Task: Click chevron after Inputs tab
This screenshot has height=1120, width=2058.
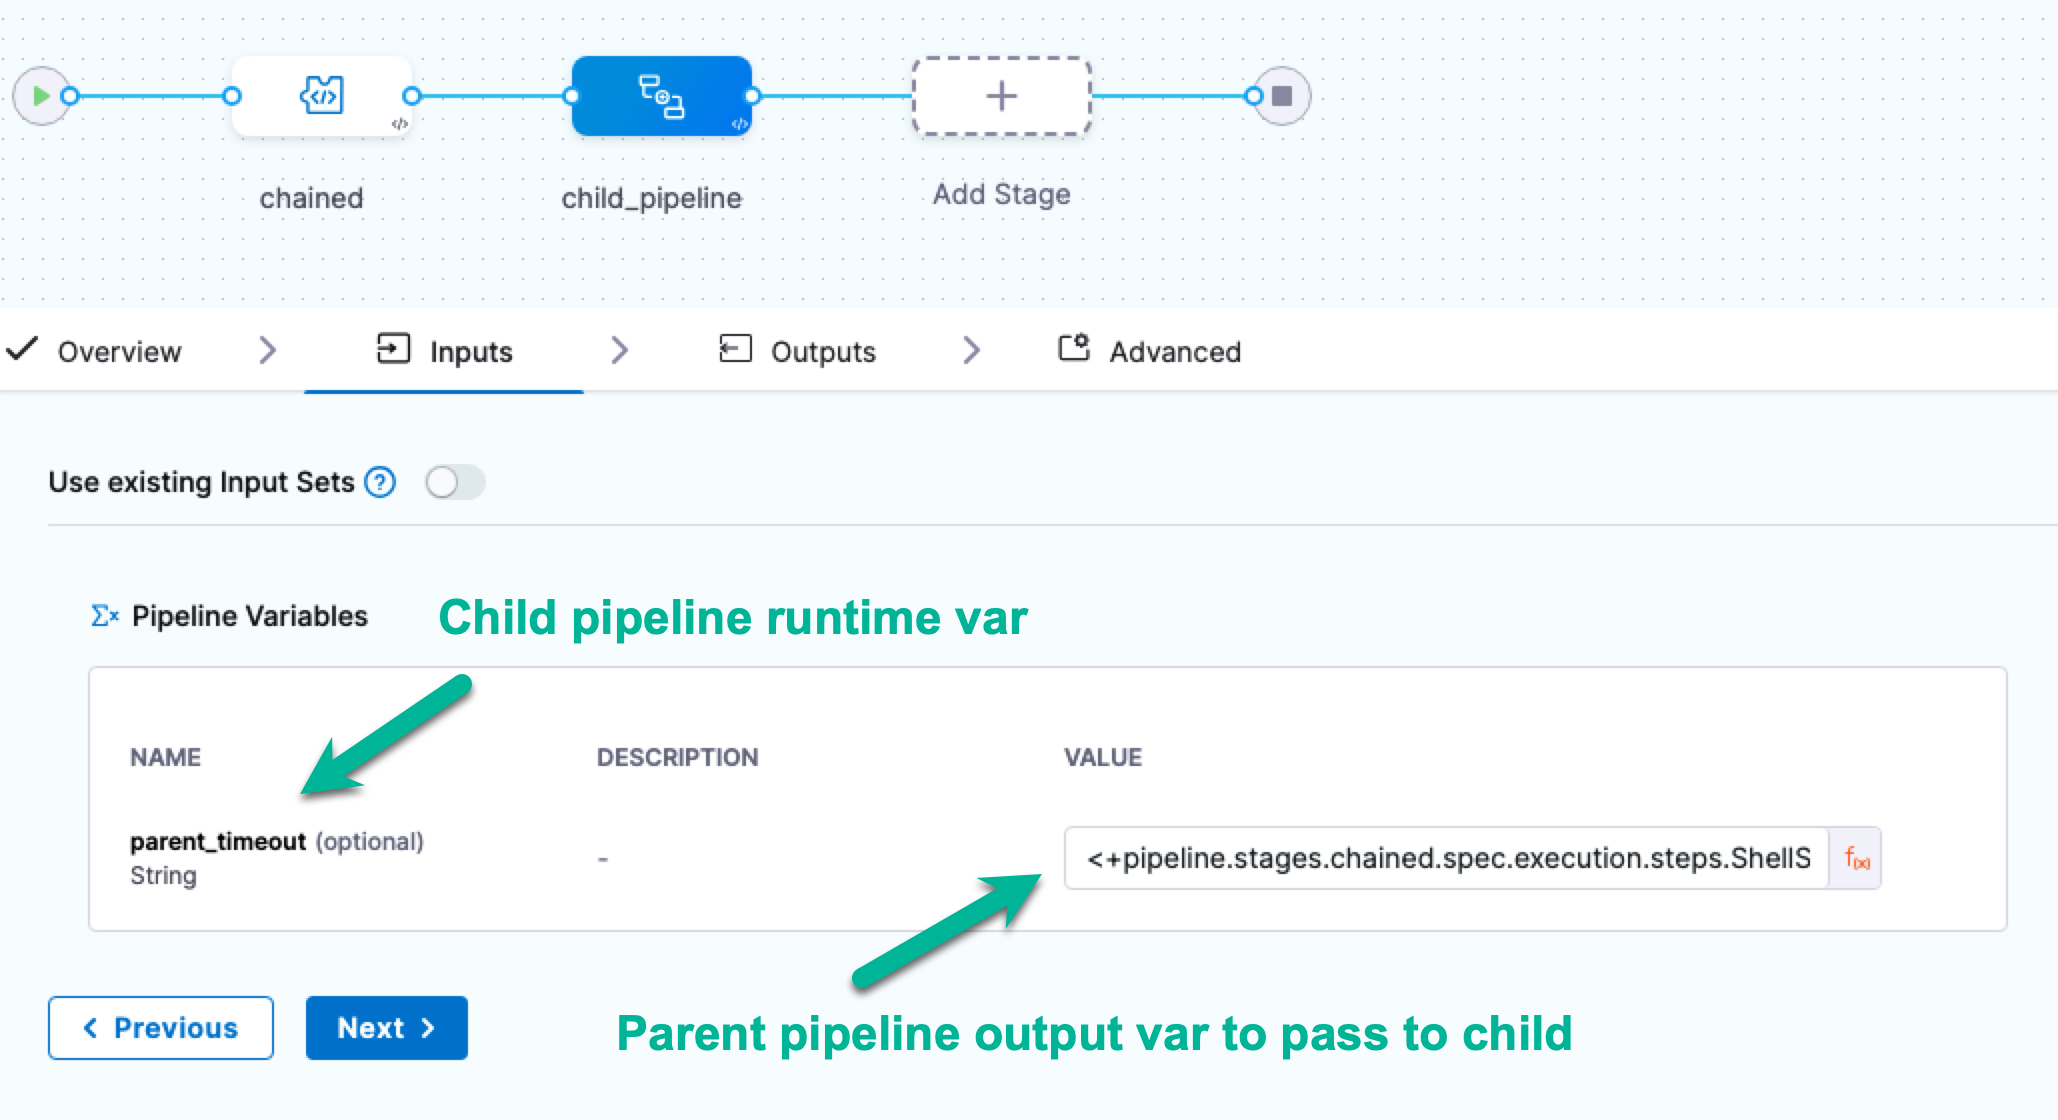Action: pos(619,351)
